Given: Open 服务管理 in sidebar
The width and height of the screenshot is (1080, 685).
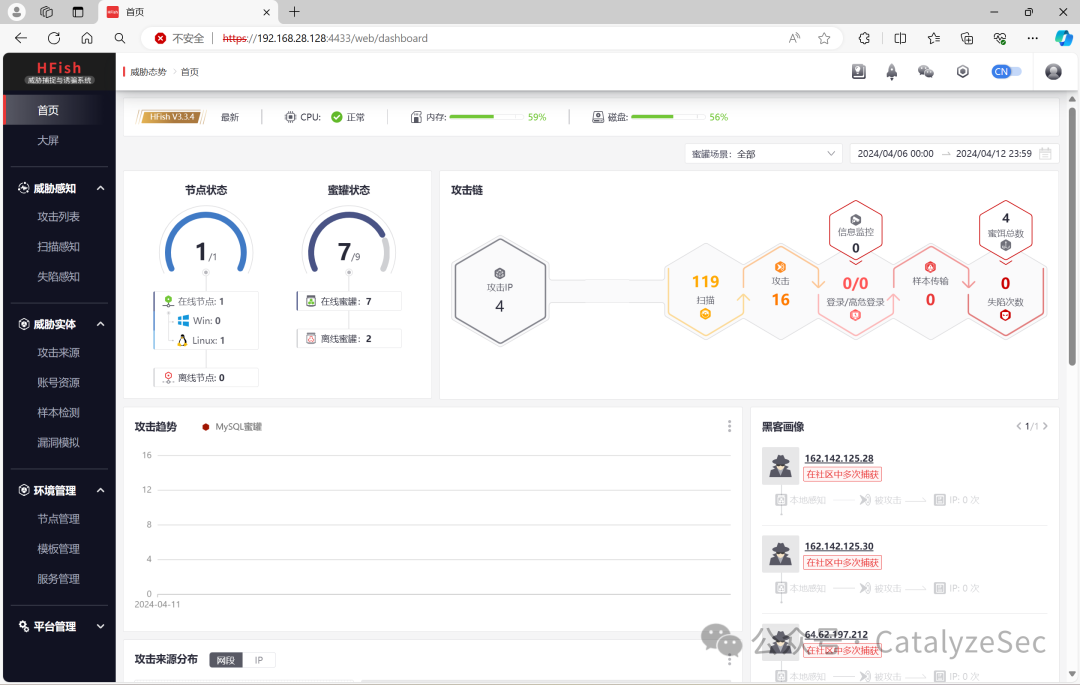Looking at the screenshot, I should coord(59,579).
